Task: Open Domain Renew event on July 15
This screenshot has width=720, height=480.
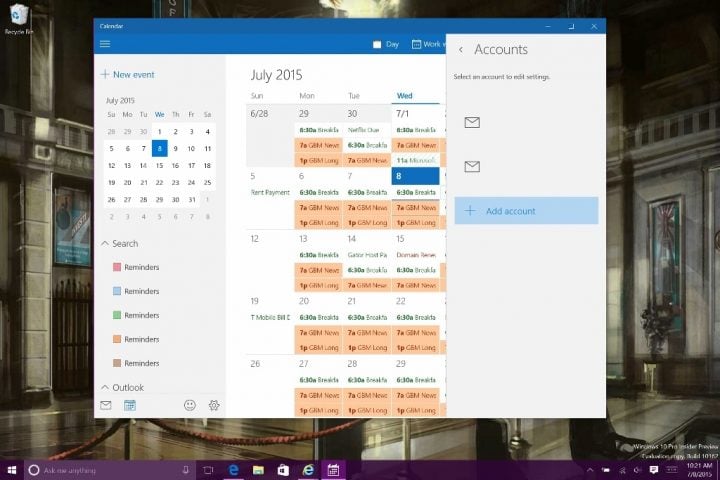Action: (x=416, y=255)
